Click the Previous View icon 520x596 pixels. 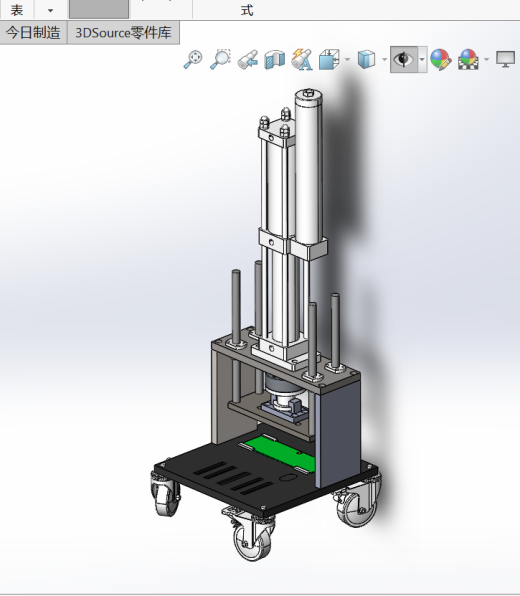(x=248, y=60)
